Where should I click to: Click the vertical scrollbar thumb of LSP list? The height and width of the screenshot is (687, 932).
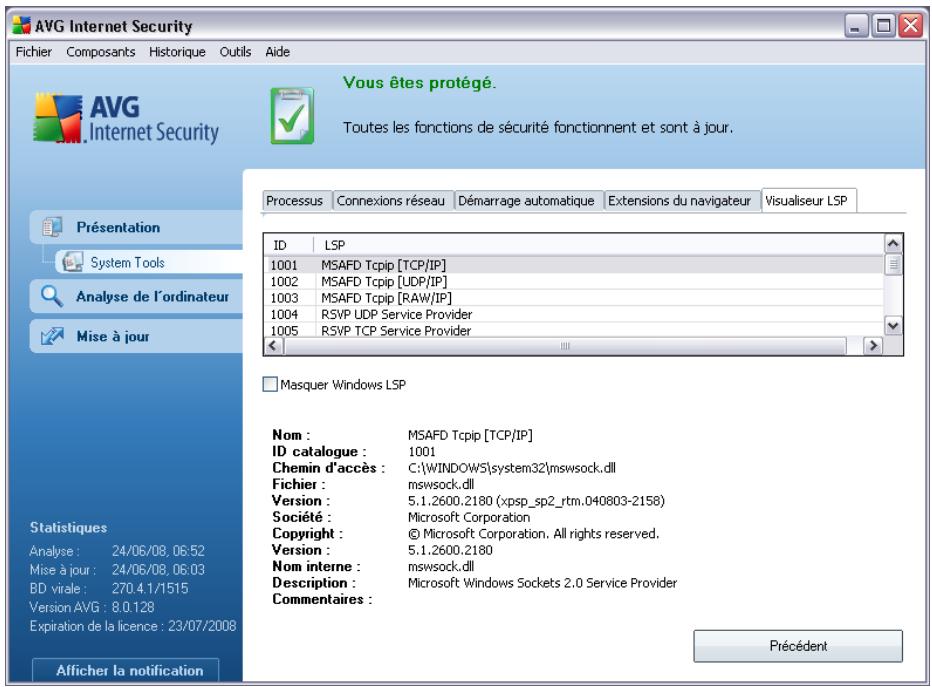(x=893, y=264)
